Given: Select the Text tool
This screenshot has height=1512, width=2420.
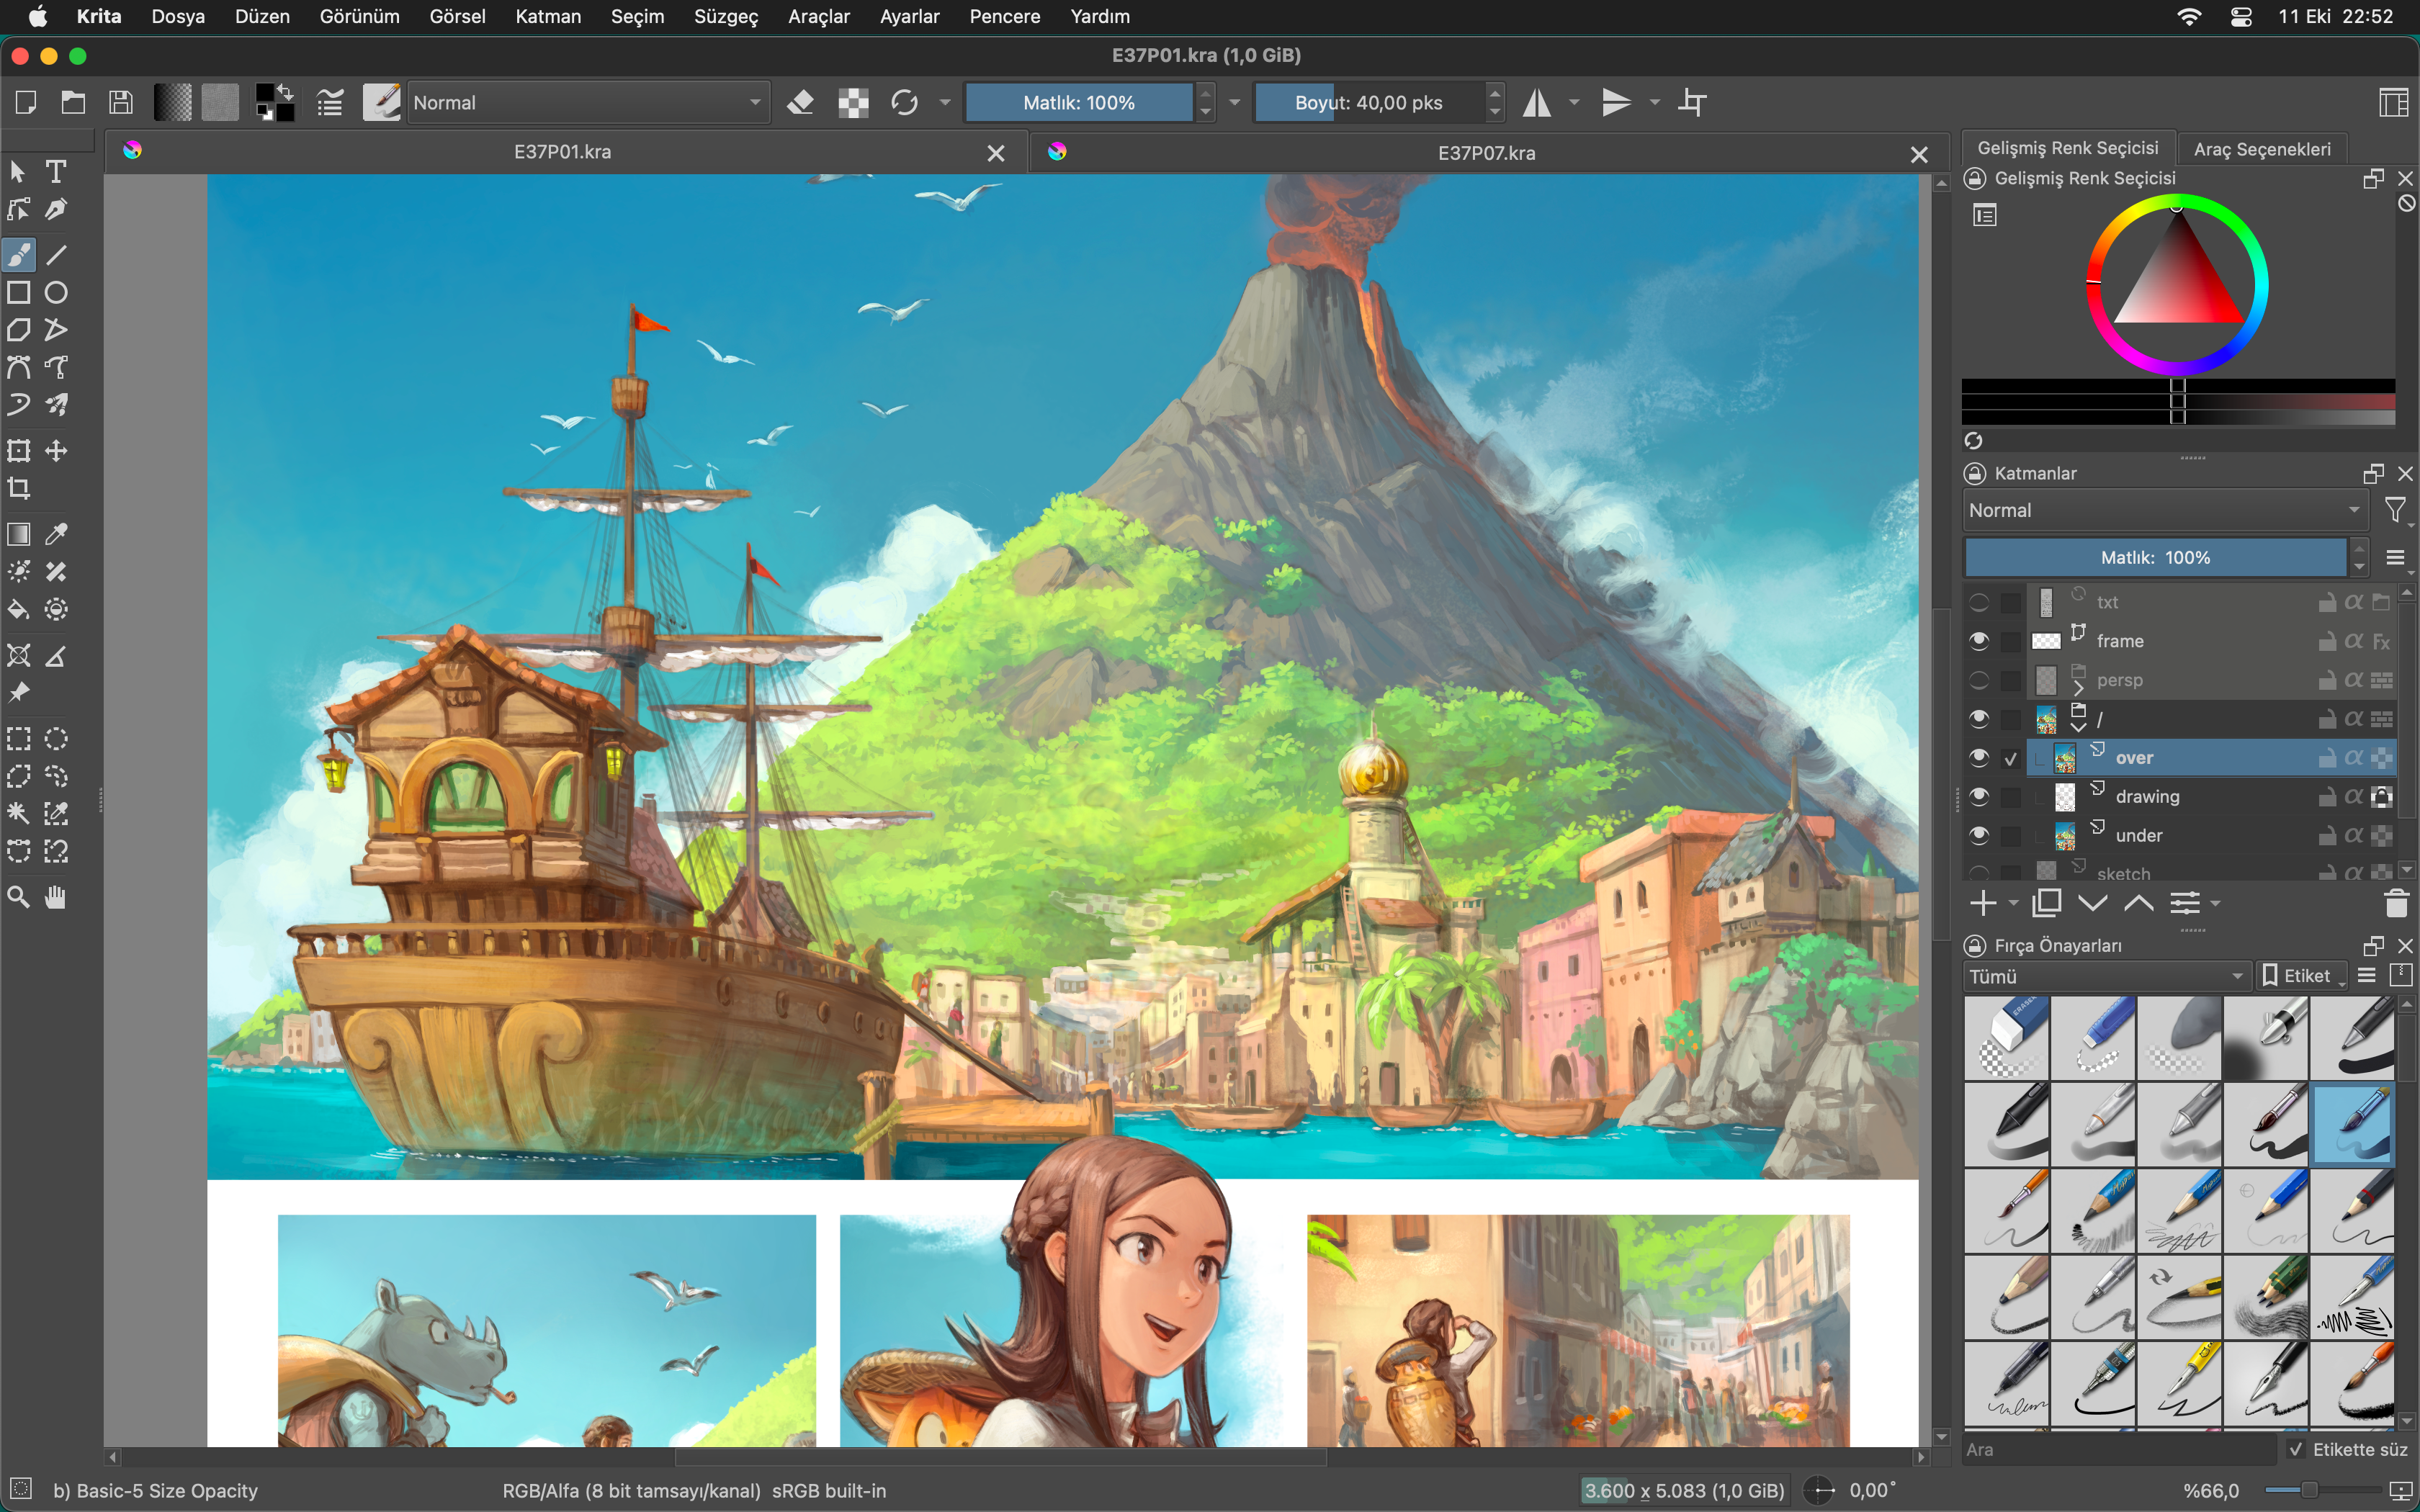Looking at the screenshot, I should pos(56,172).
